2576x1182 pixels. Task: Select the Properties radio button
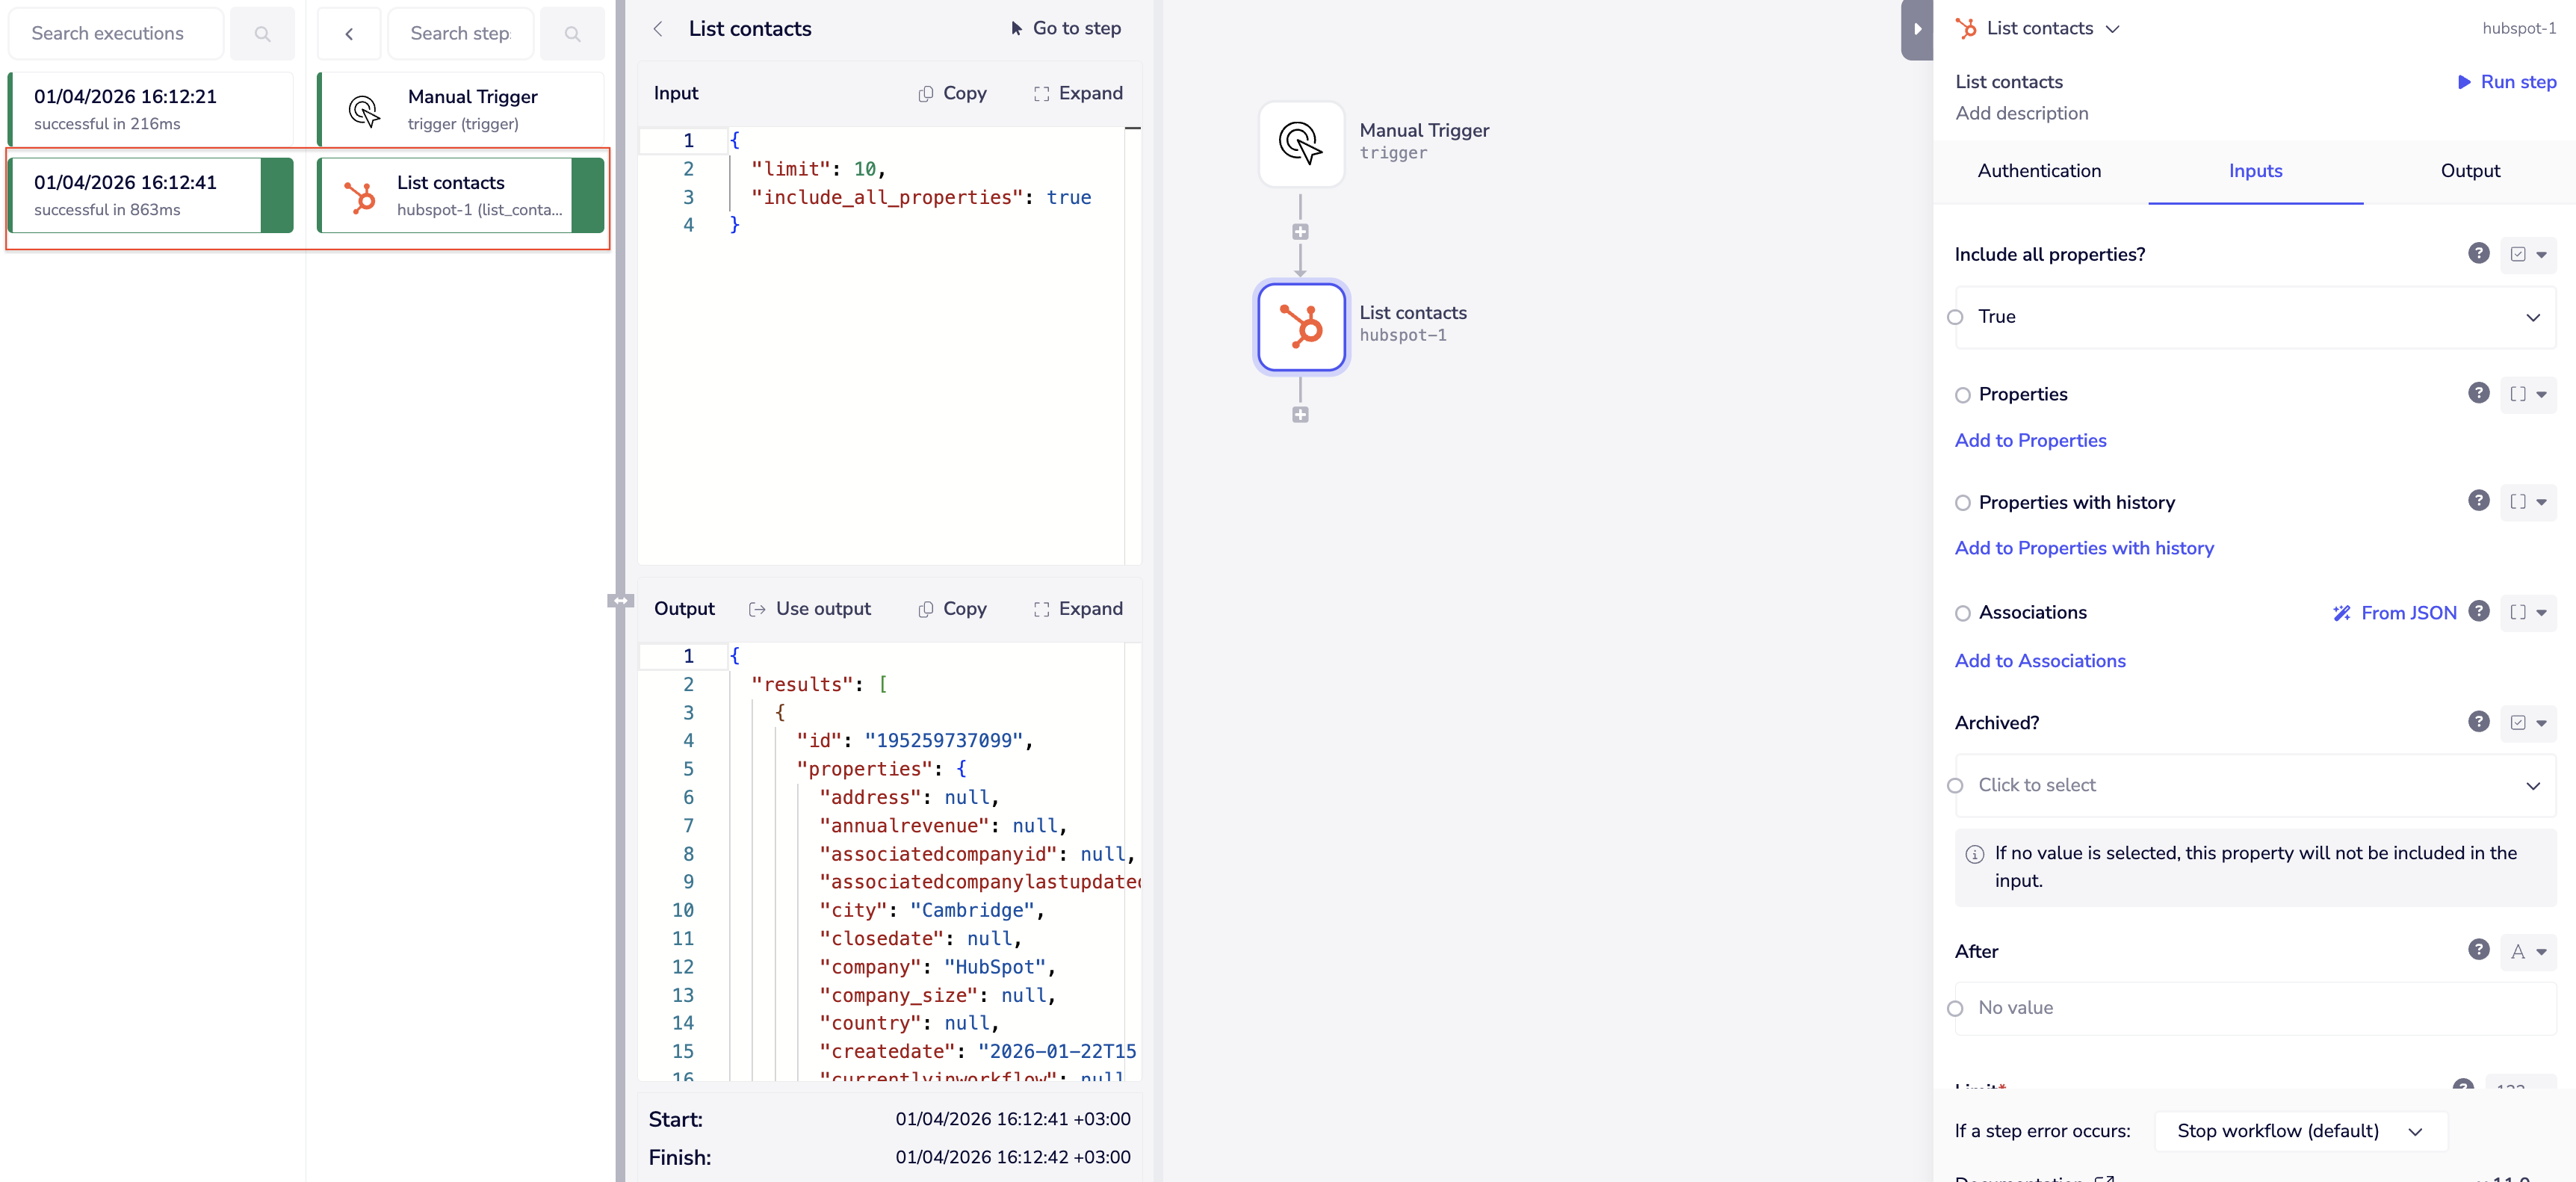tap(1963, 394)
